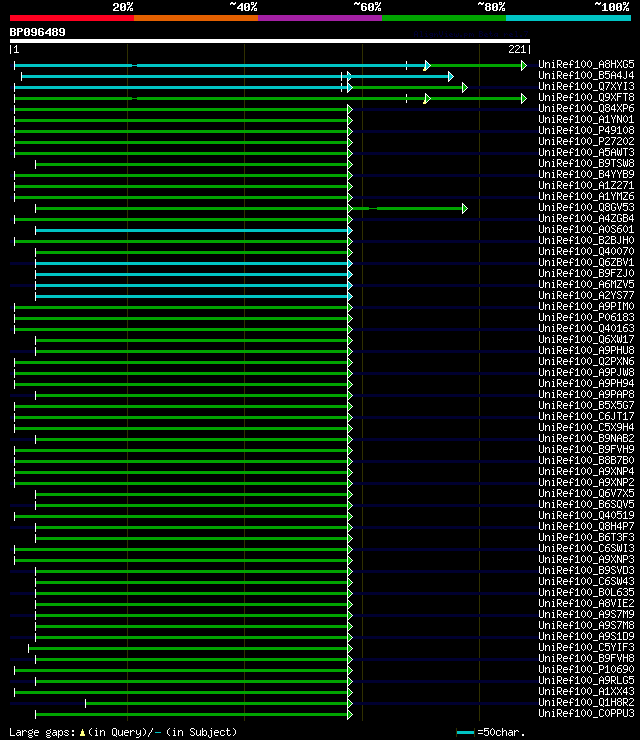Viewport: 640px width, 740px height.
Task: Select UniRef100_B9NAB2 label
Action: [586, 438]
